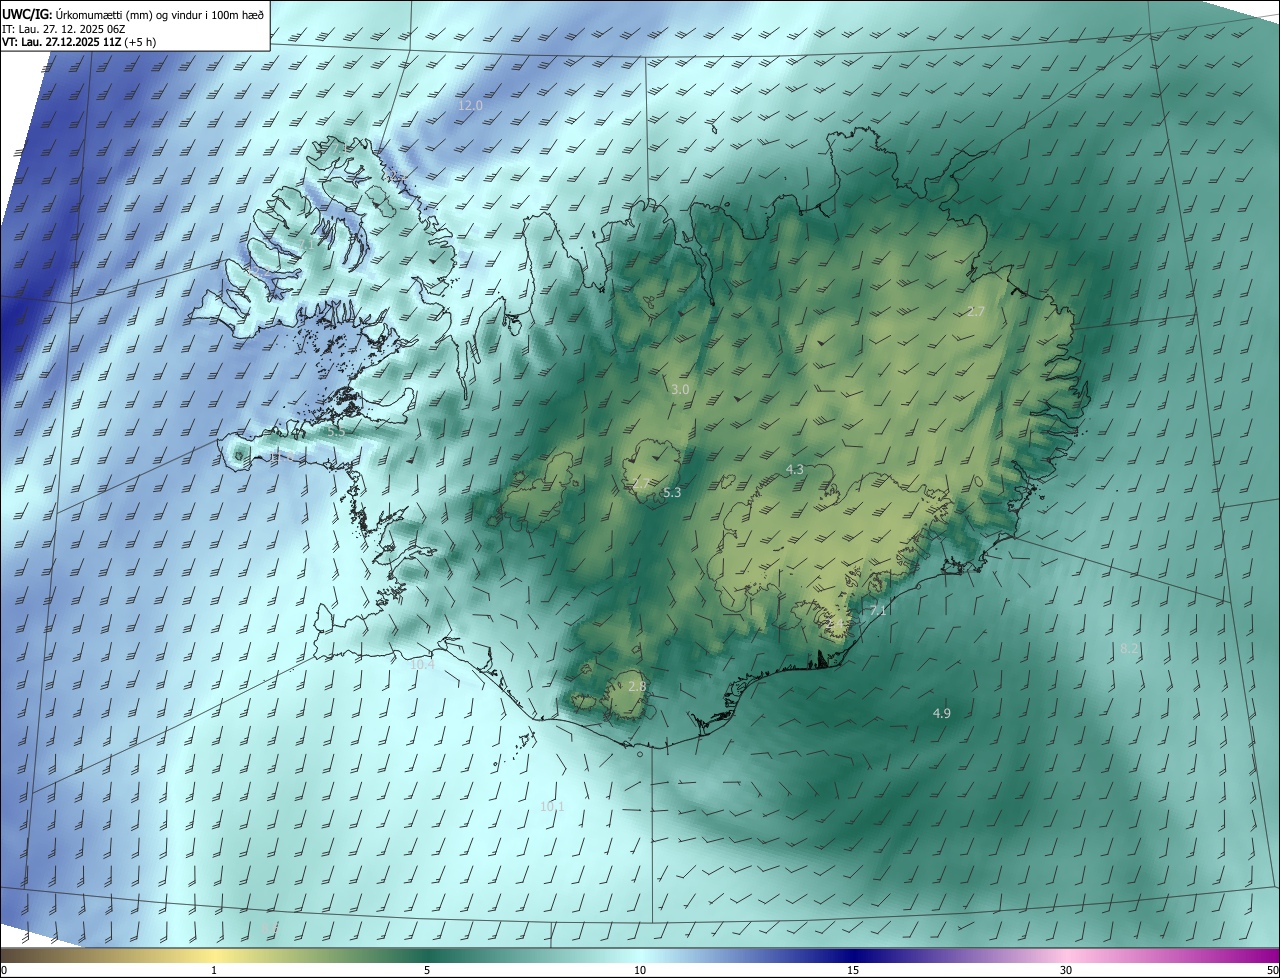Click the map value '10.1' over the southern sea

click(x=552, y=806)
